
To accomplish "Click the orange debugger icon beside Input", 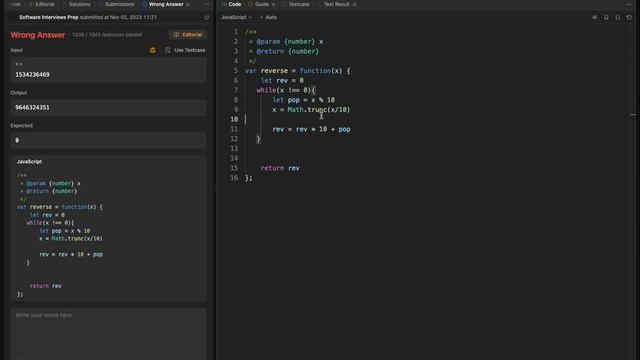I will coord(153,50).
